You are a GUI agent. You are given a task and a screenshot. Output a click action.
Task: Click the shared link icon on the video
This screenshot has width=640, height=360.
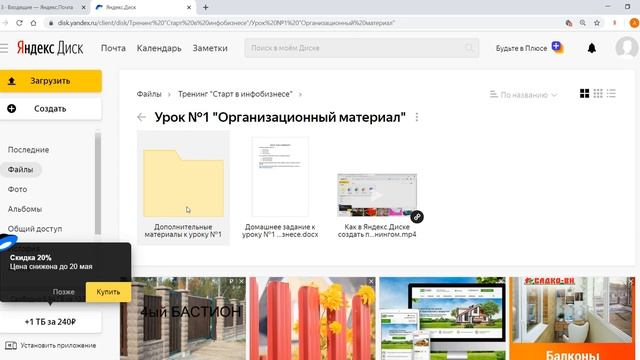(x=417, y=217)
